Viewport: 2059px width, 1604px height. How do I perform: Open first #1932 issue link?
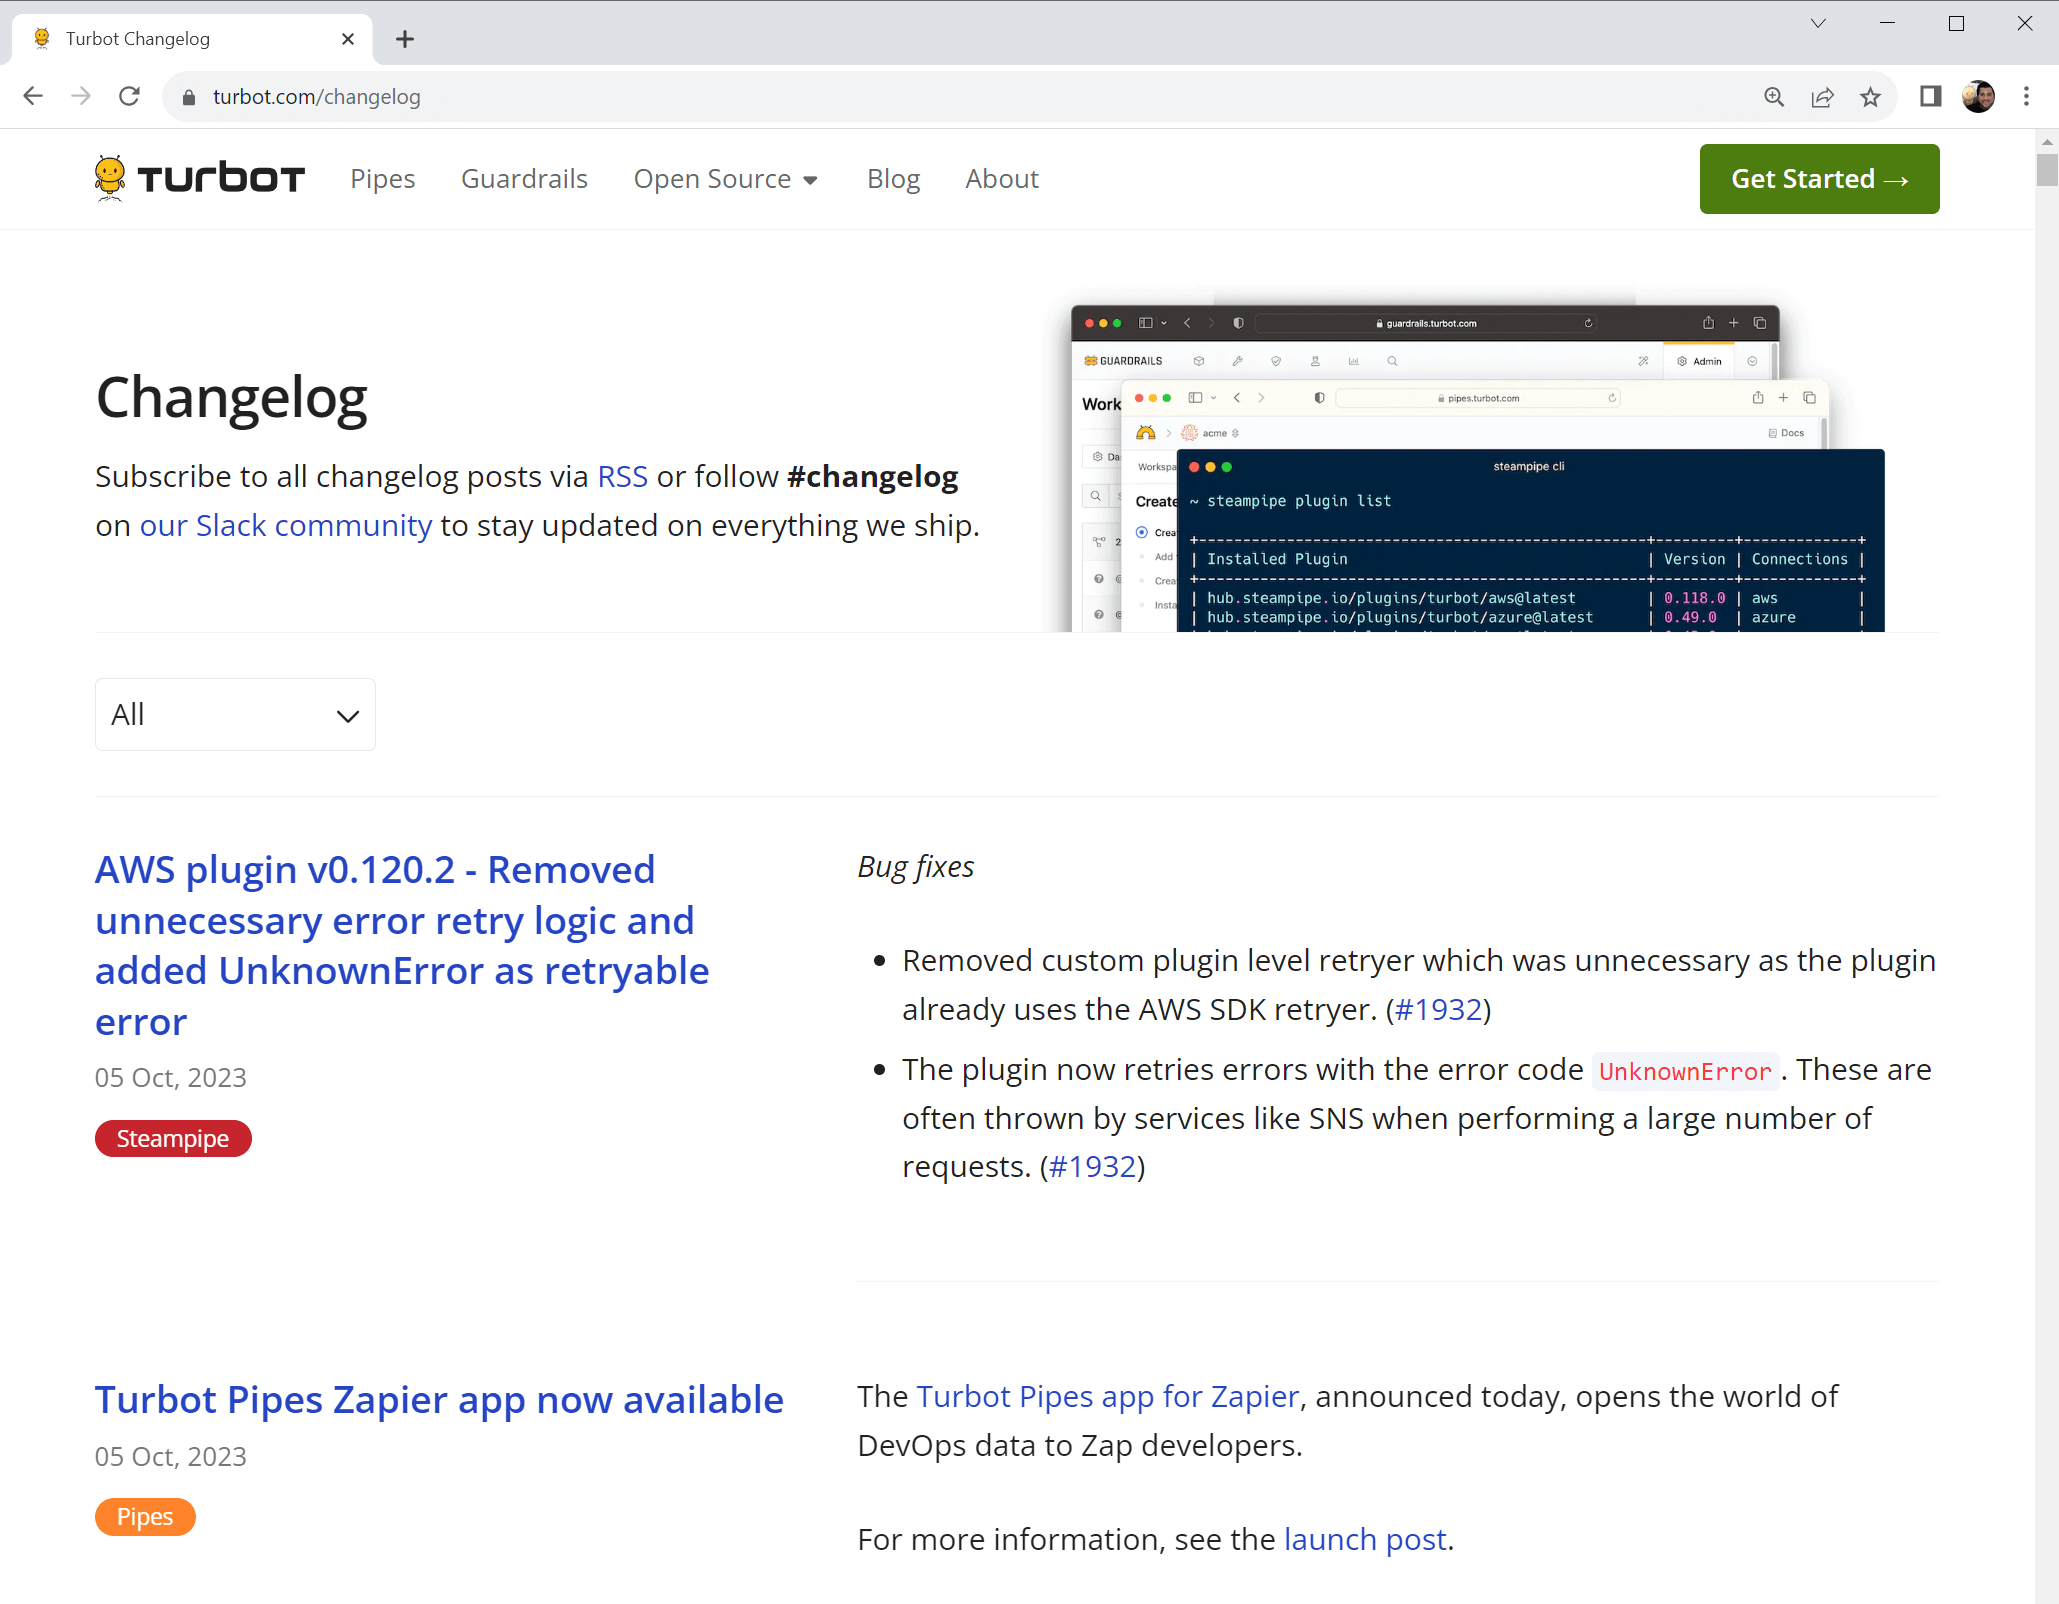pos(1438,1010)
